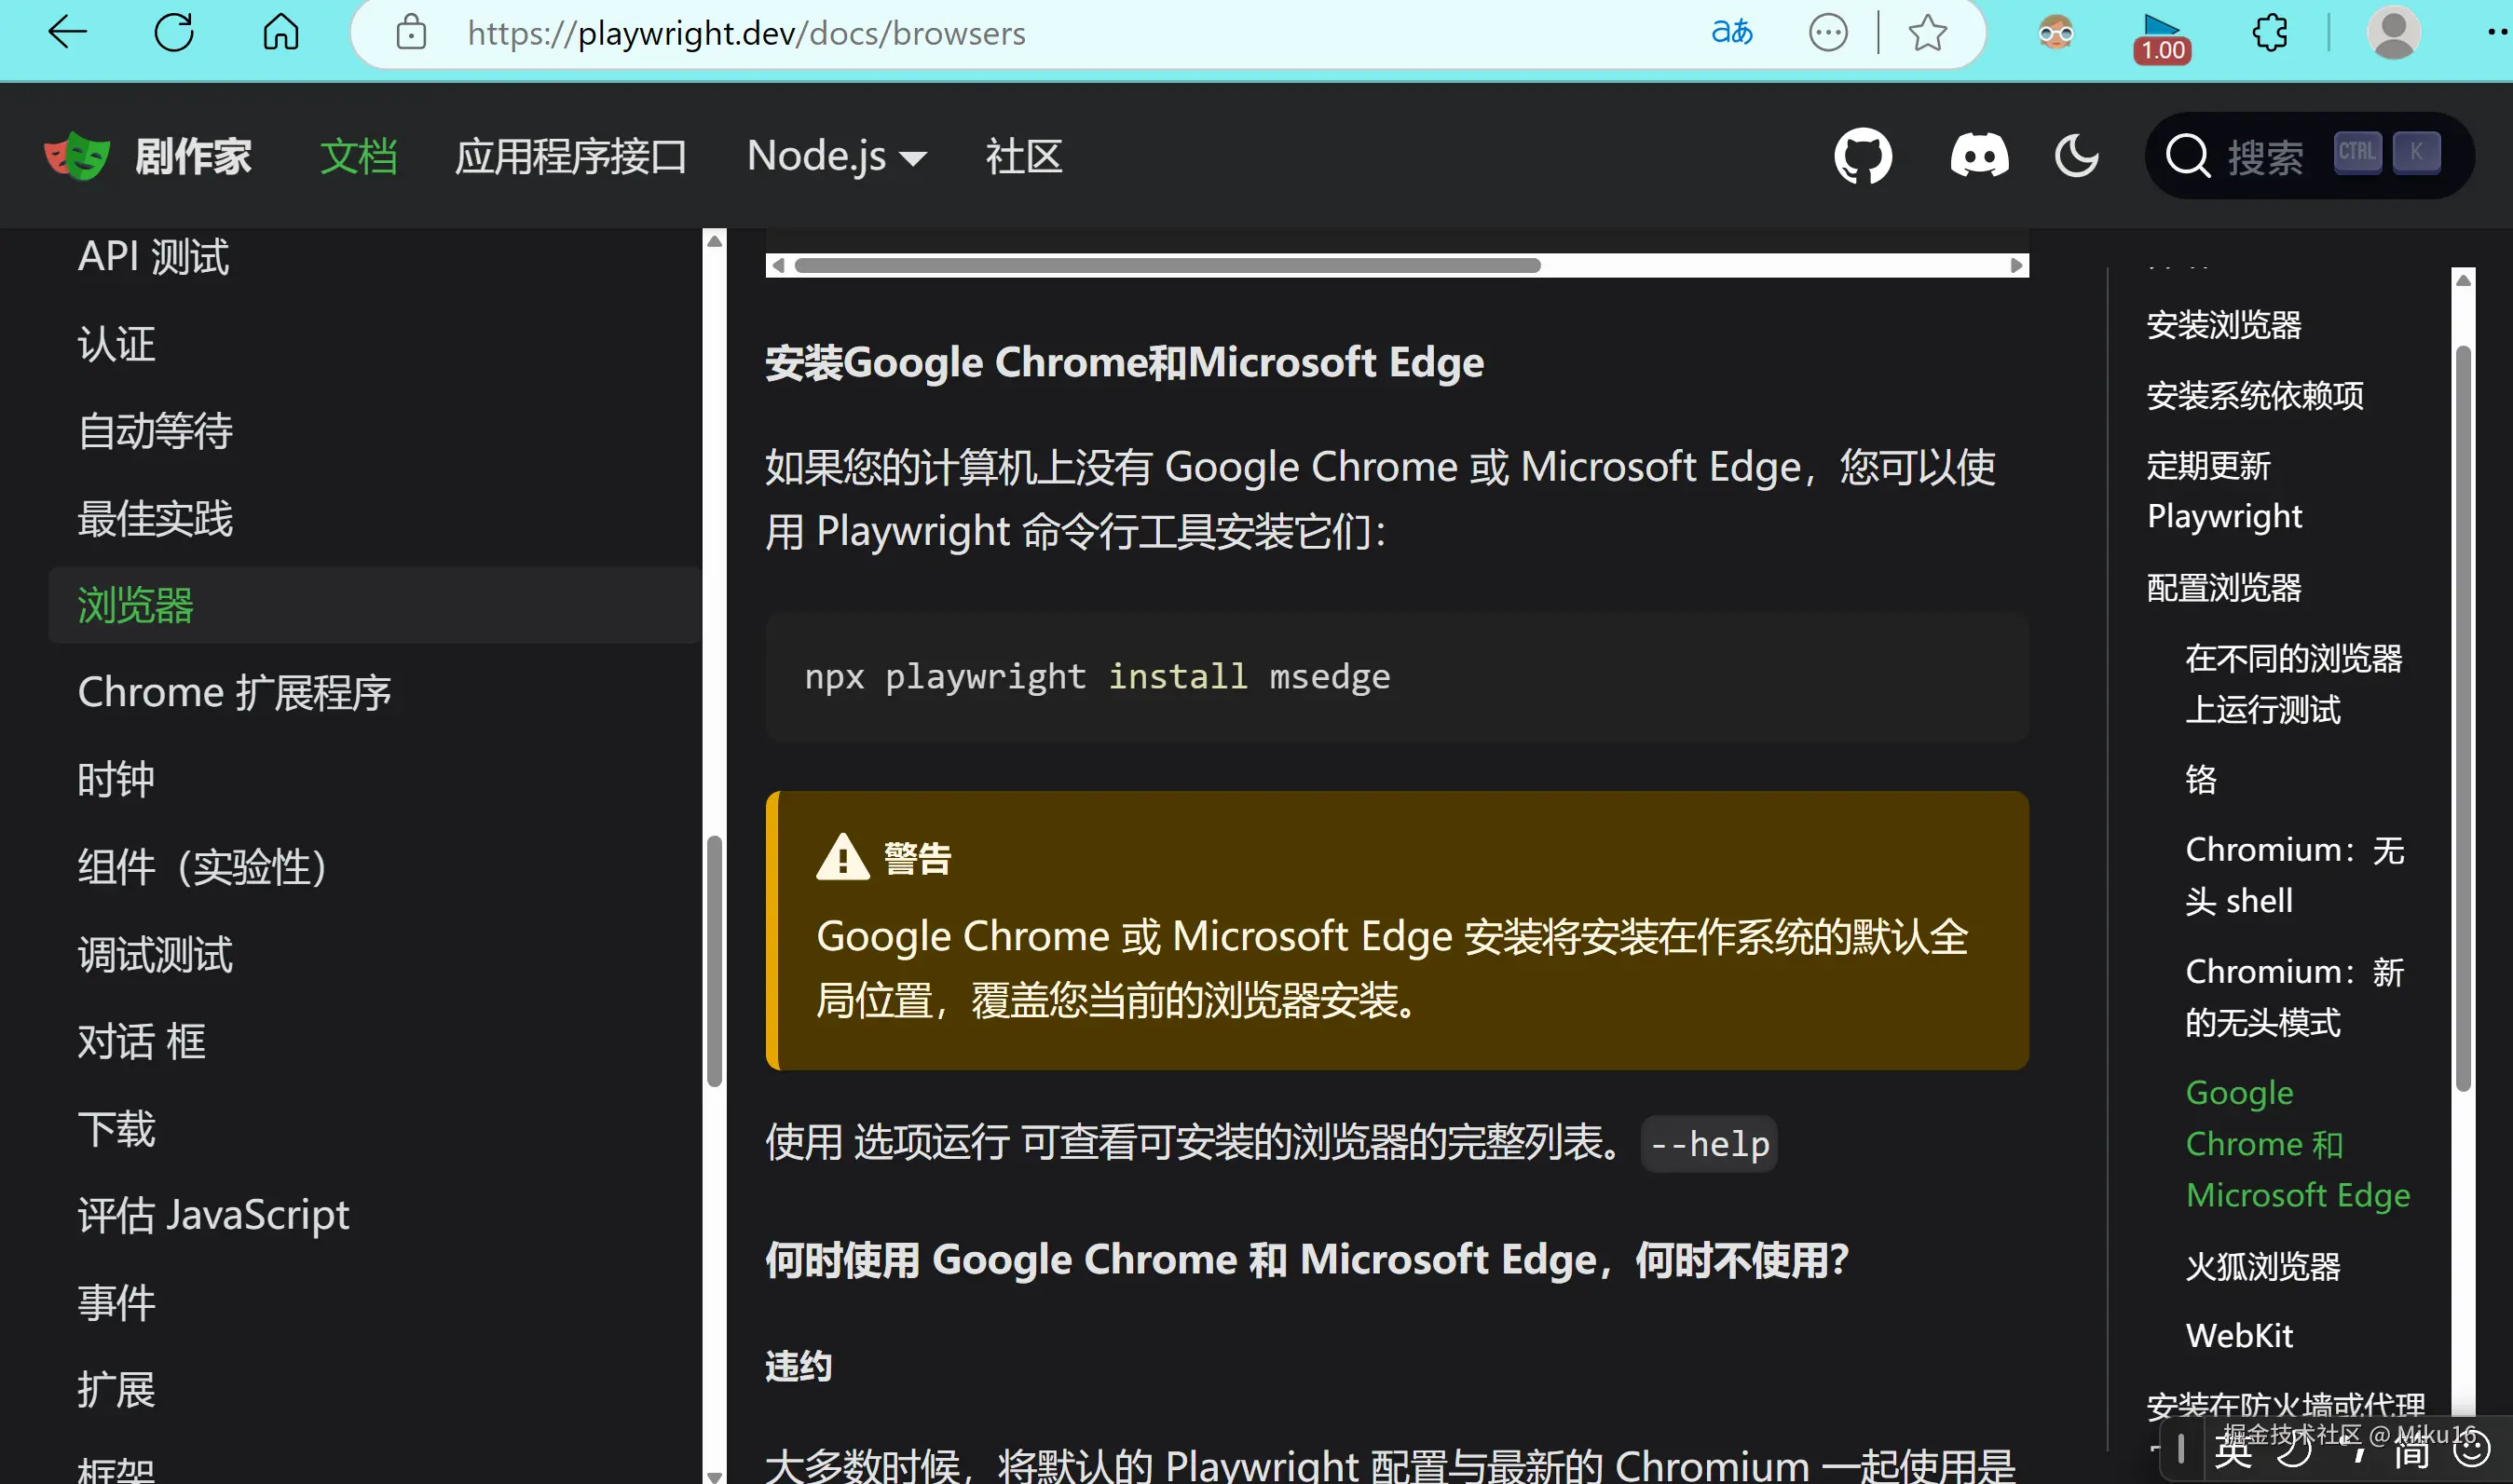
Task: Click right arrow of code block scrollbar
Action: pyautogui.click(x=2016, y=265)
